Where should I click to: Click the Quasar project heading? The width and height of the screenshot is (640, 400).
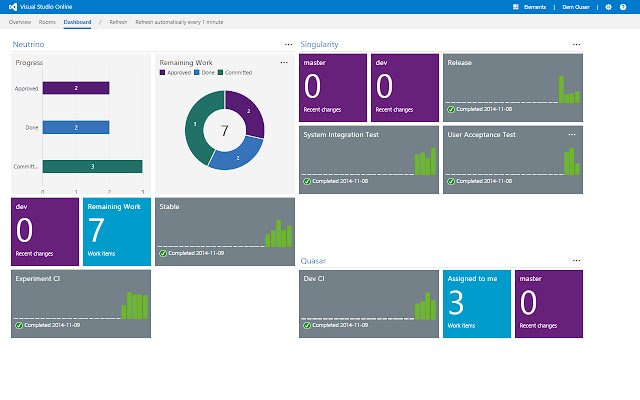click(313, 260)
